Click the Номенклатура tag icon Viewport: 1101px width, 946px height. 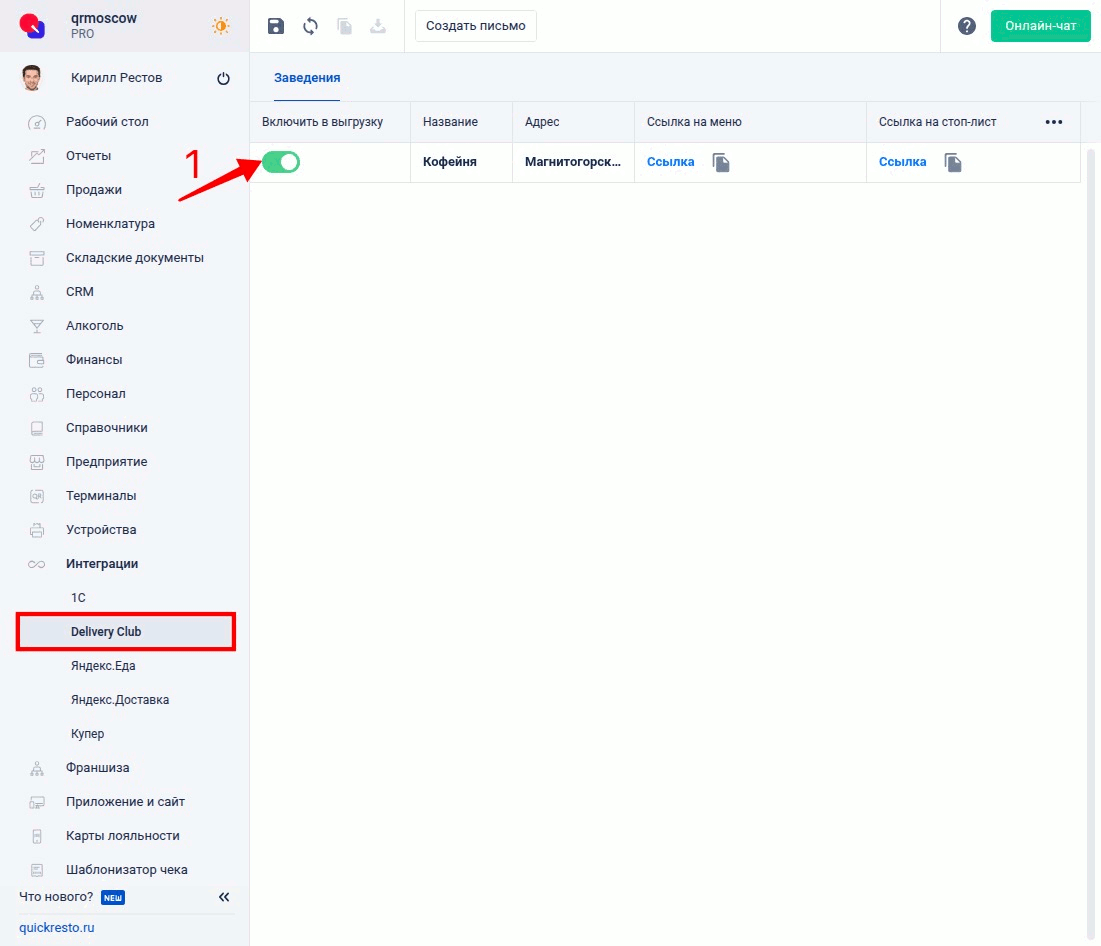pyautogui.click(x=37, y=224)
